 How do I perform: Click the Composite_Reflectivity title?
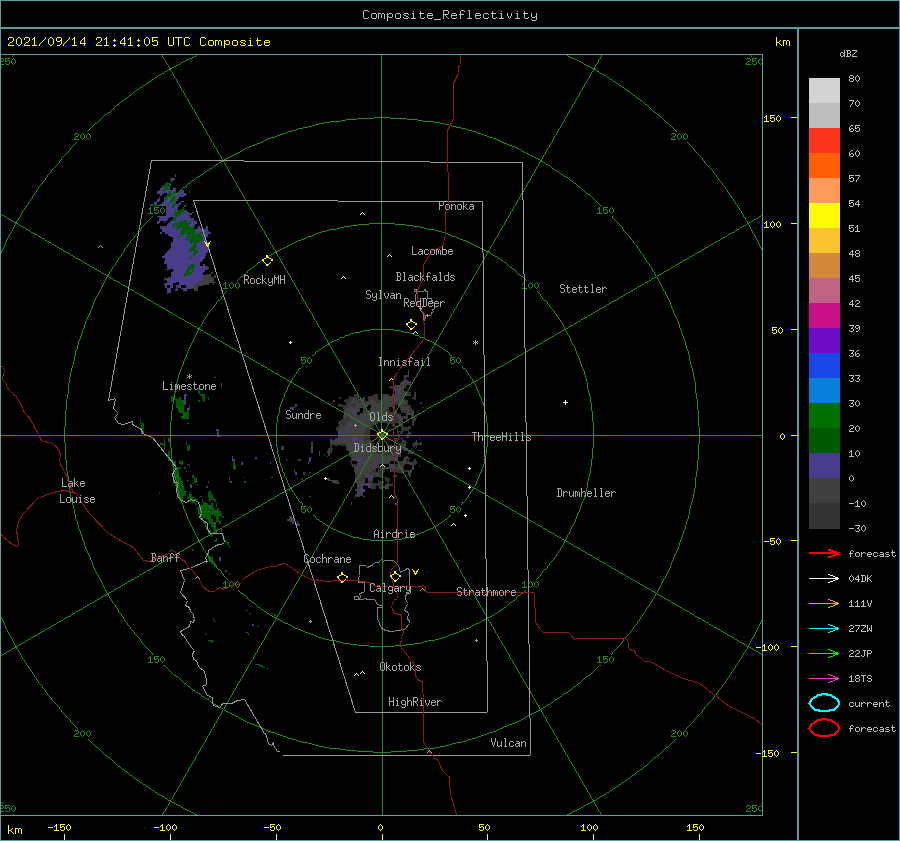point(450,15)
